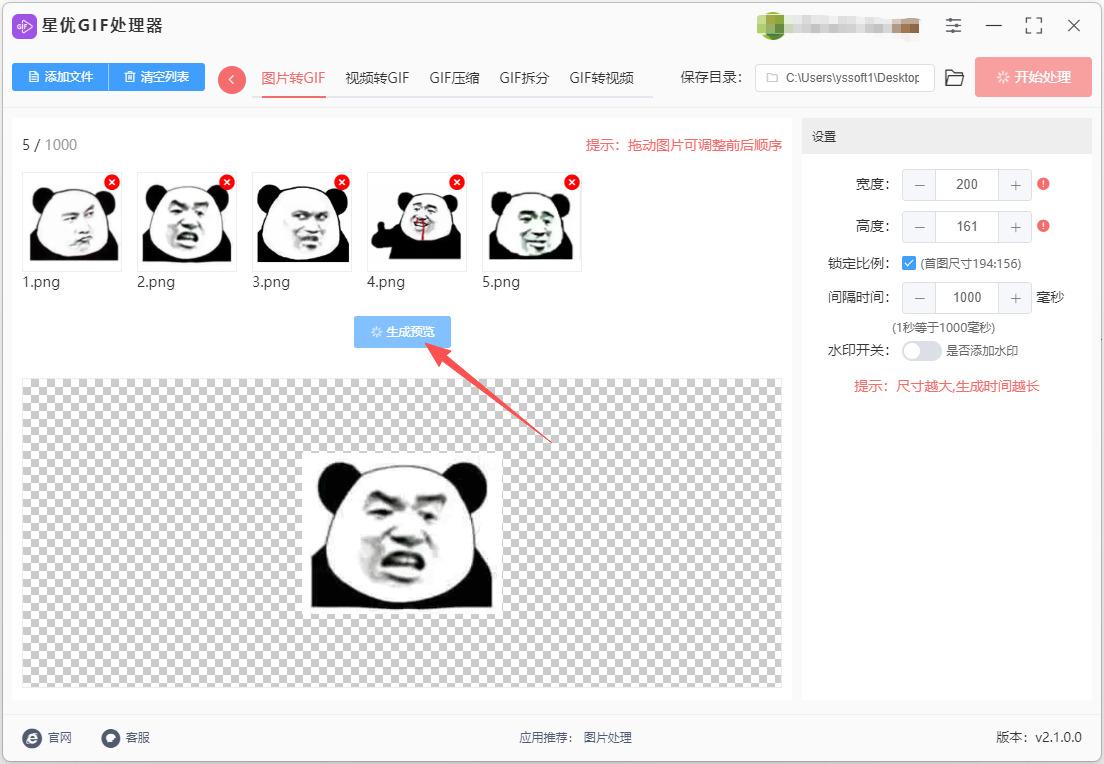Click the 保存目录 path field
This screenshot has height=764, width=1104.
tap(845, 78)
